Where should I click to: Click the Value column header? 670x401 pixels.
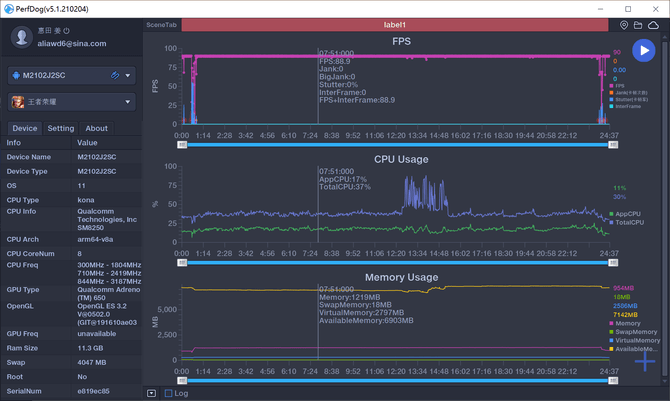[87, 143]
